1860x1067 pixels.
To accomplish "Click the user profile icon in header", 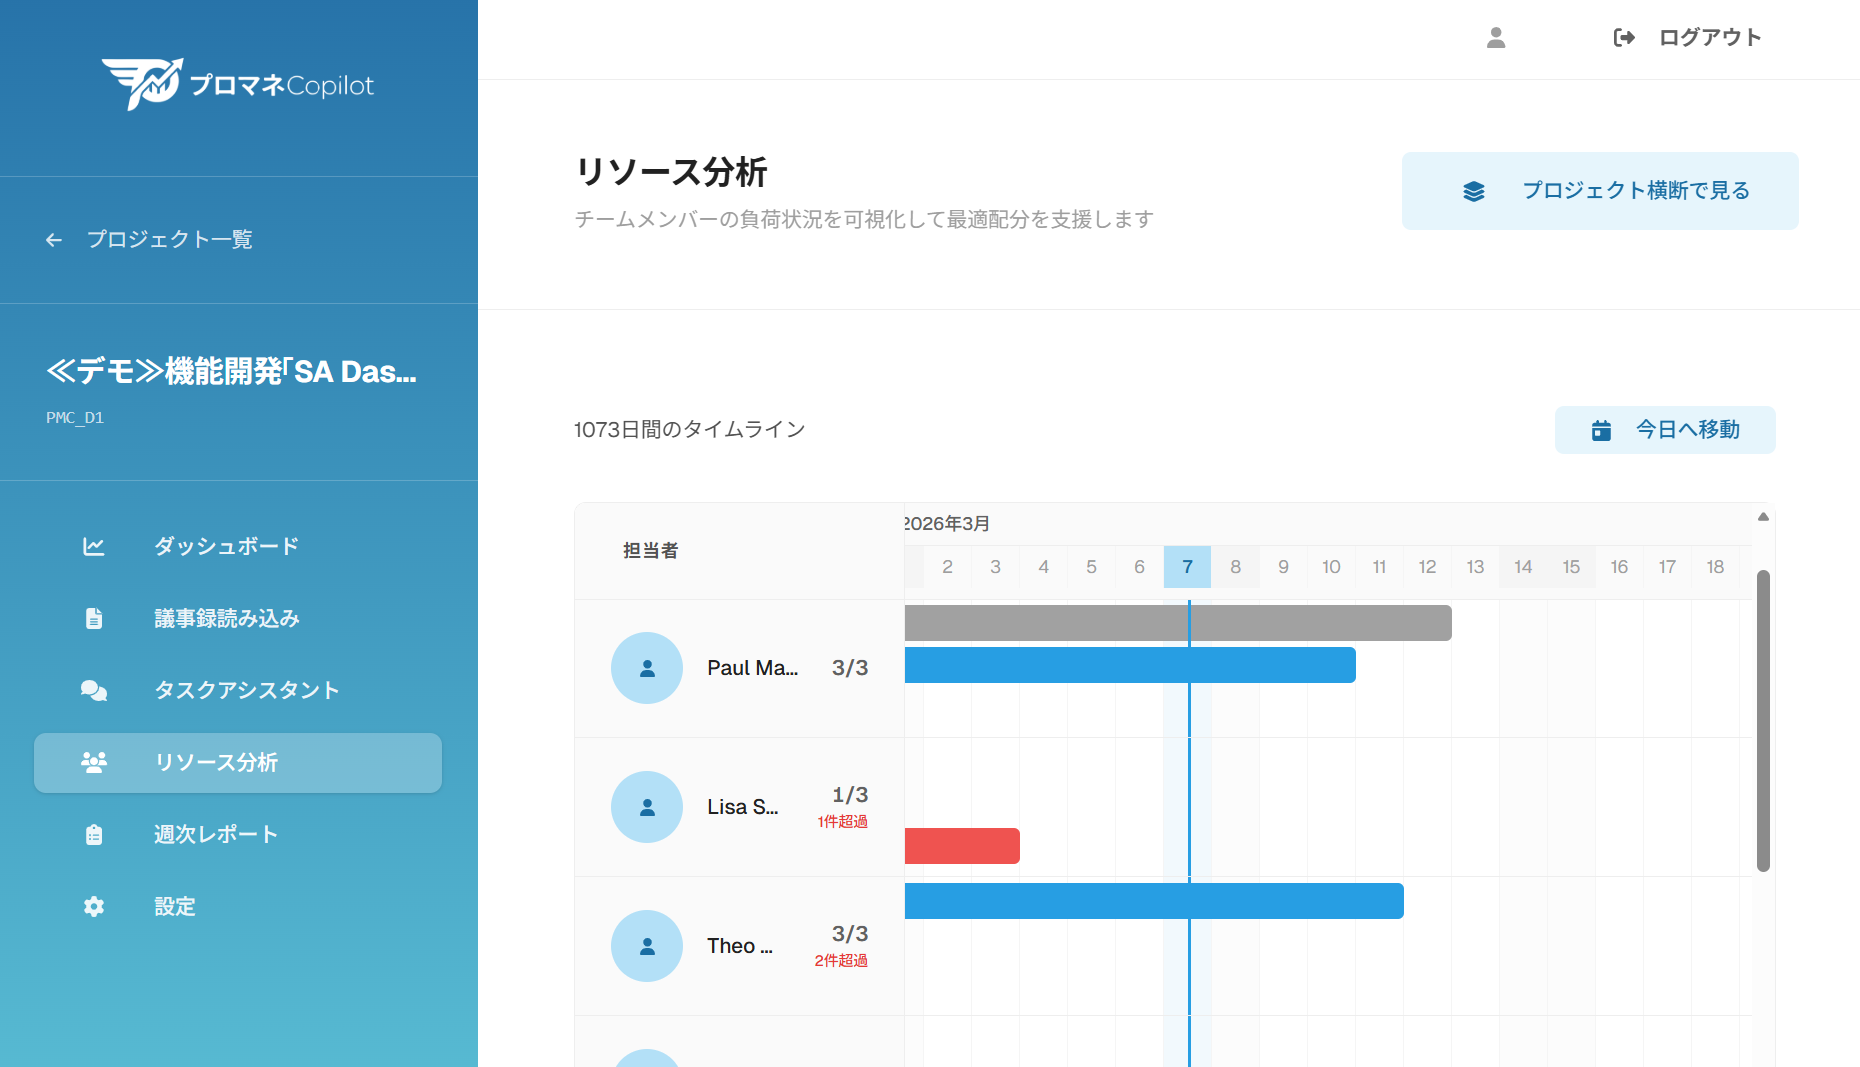I will point(1496,38).
